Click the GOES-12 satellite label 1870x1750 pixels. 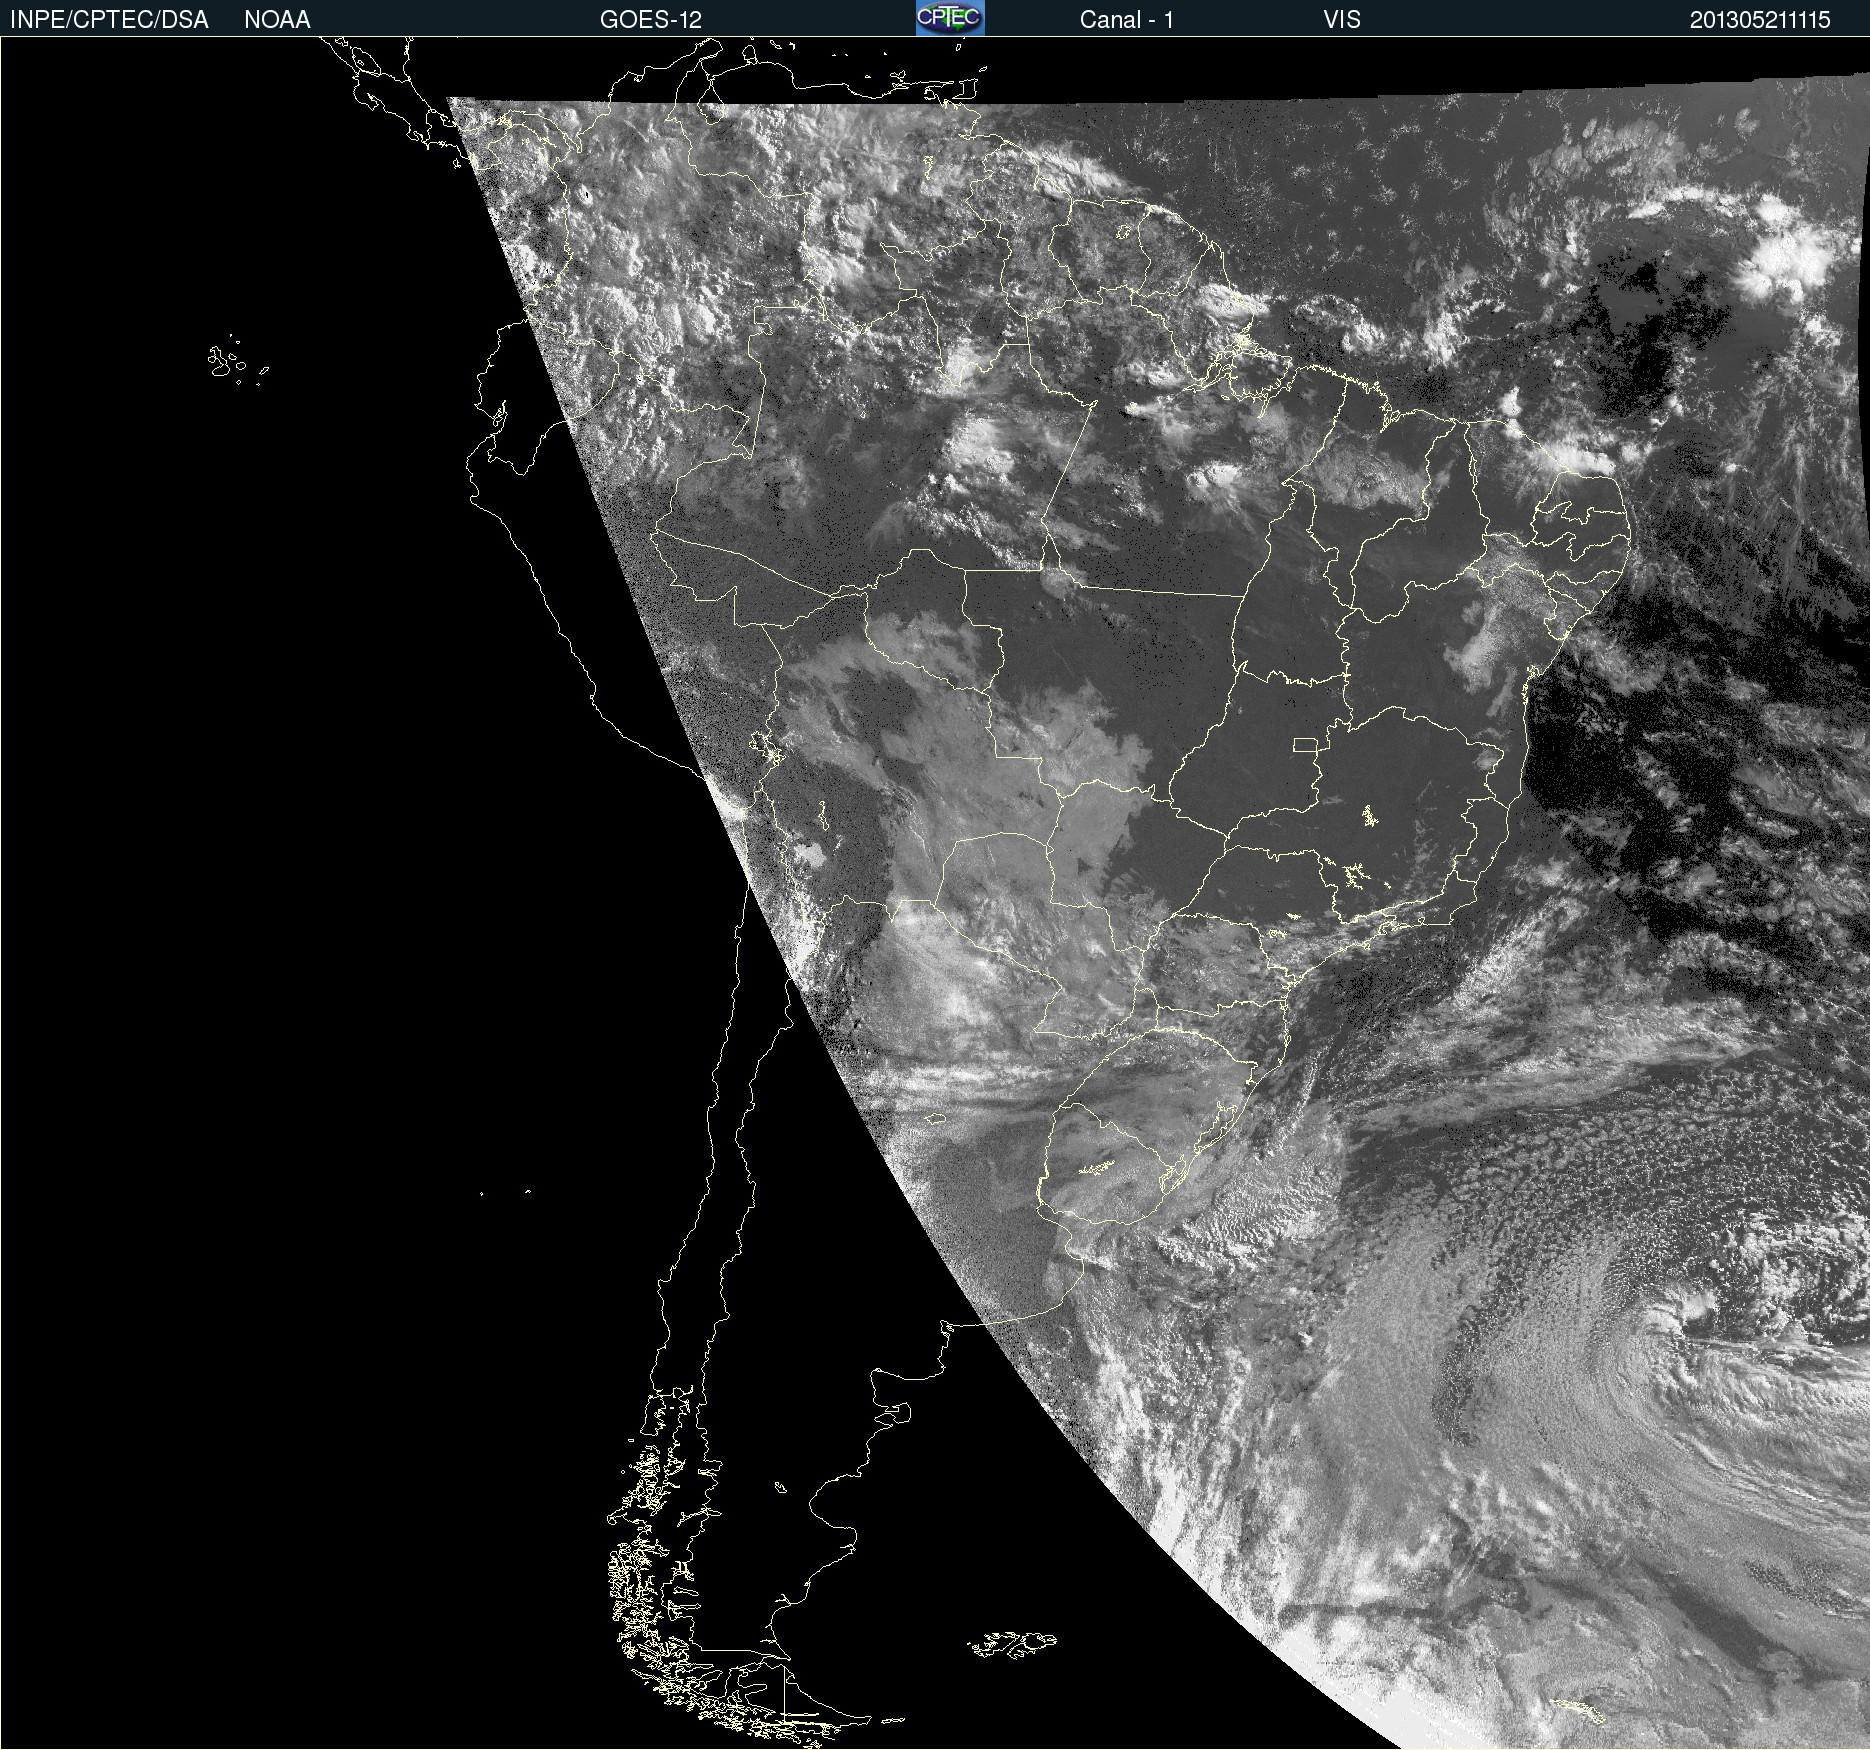[651, 20]
